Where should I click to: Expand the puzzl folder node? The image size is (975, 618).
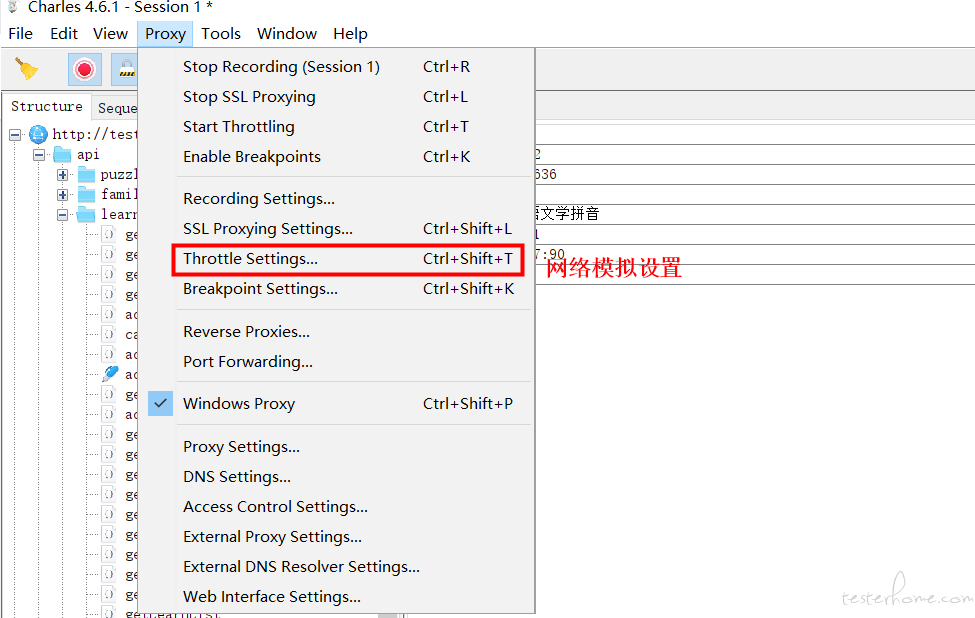click(62, 175)
